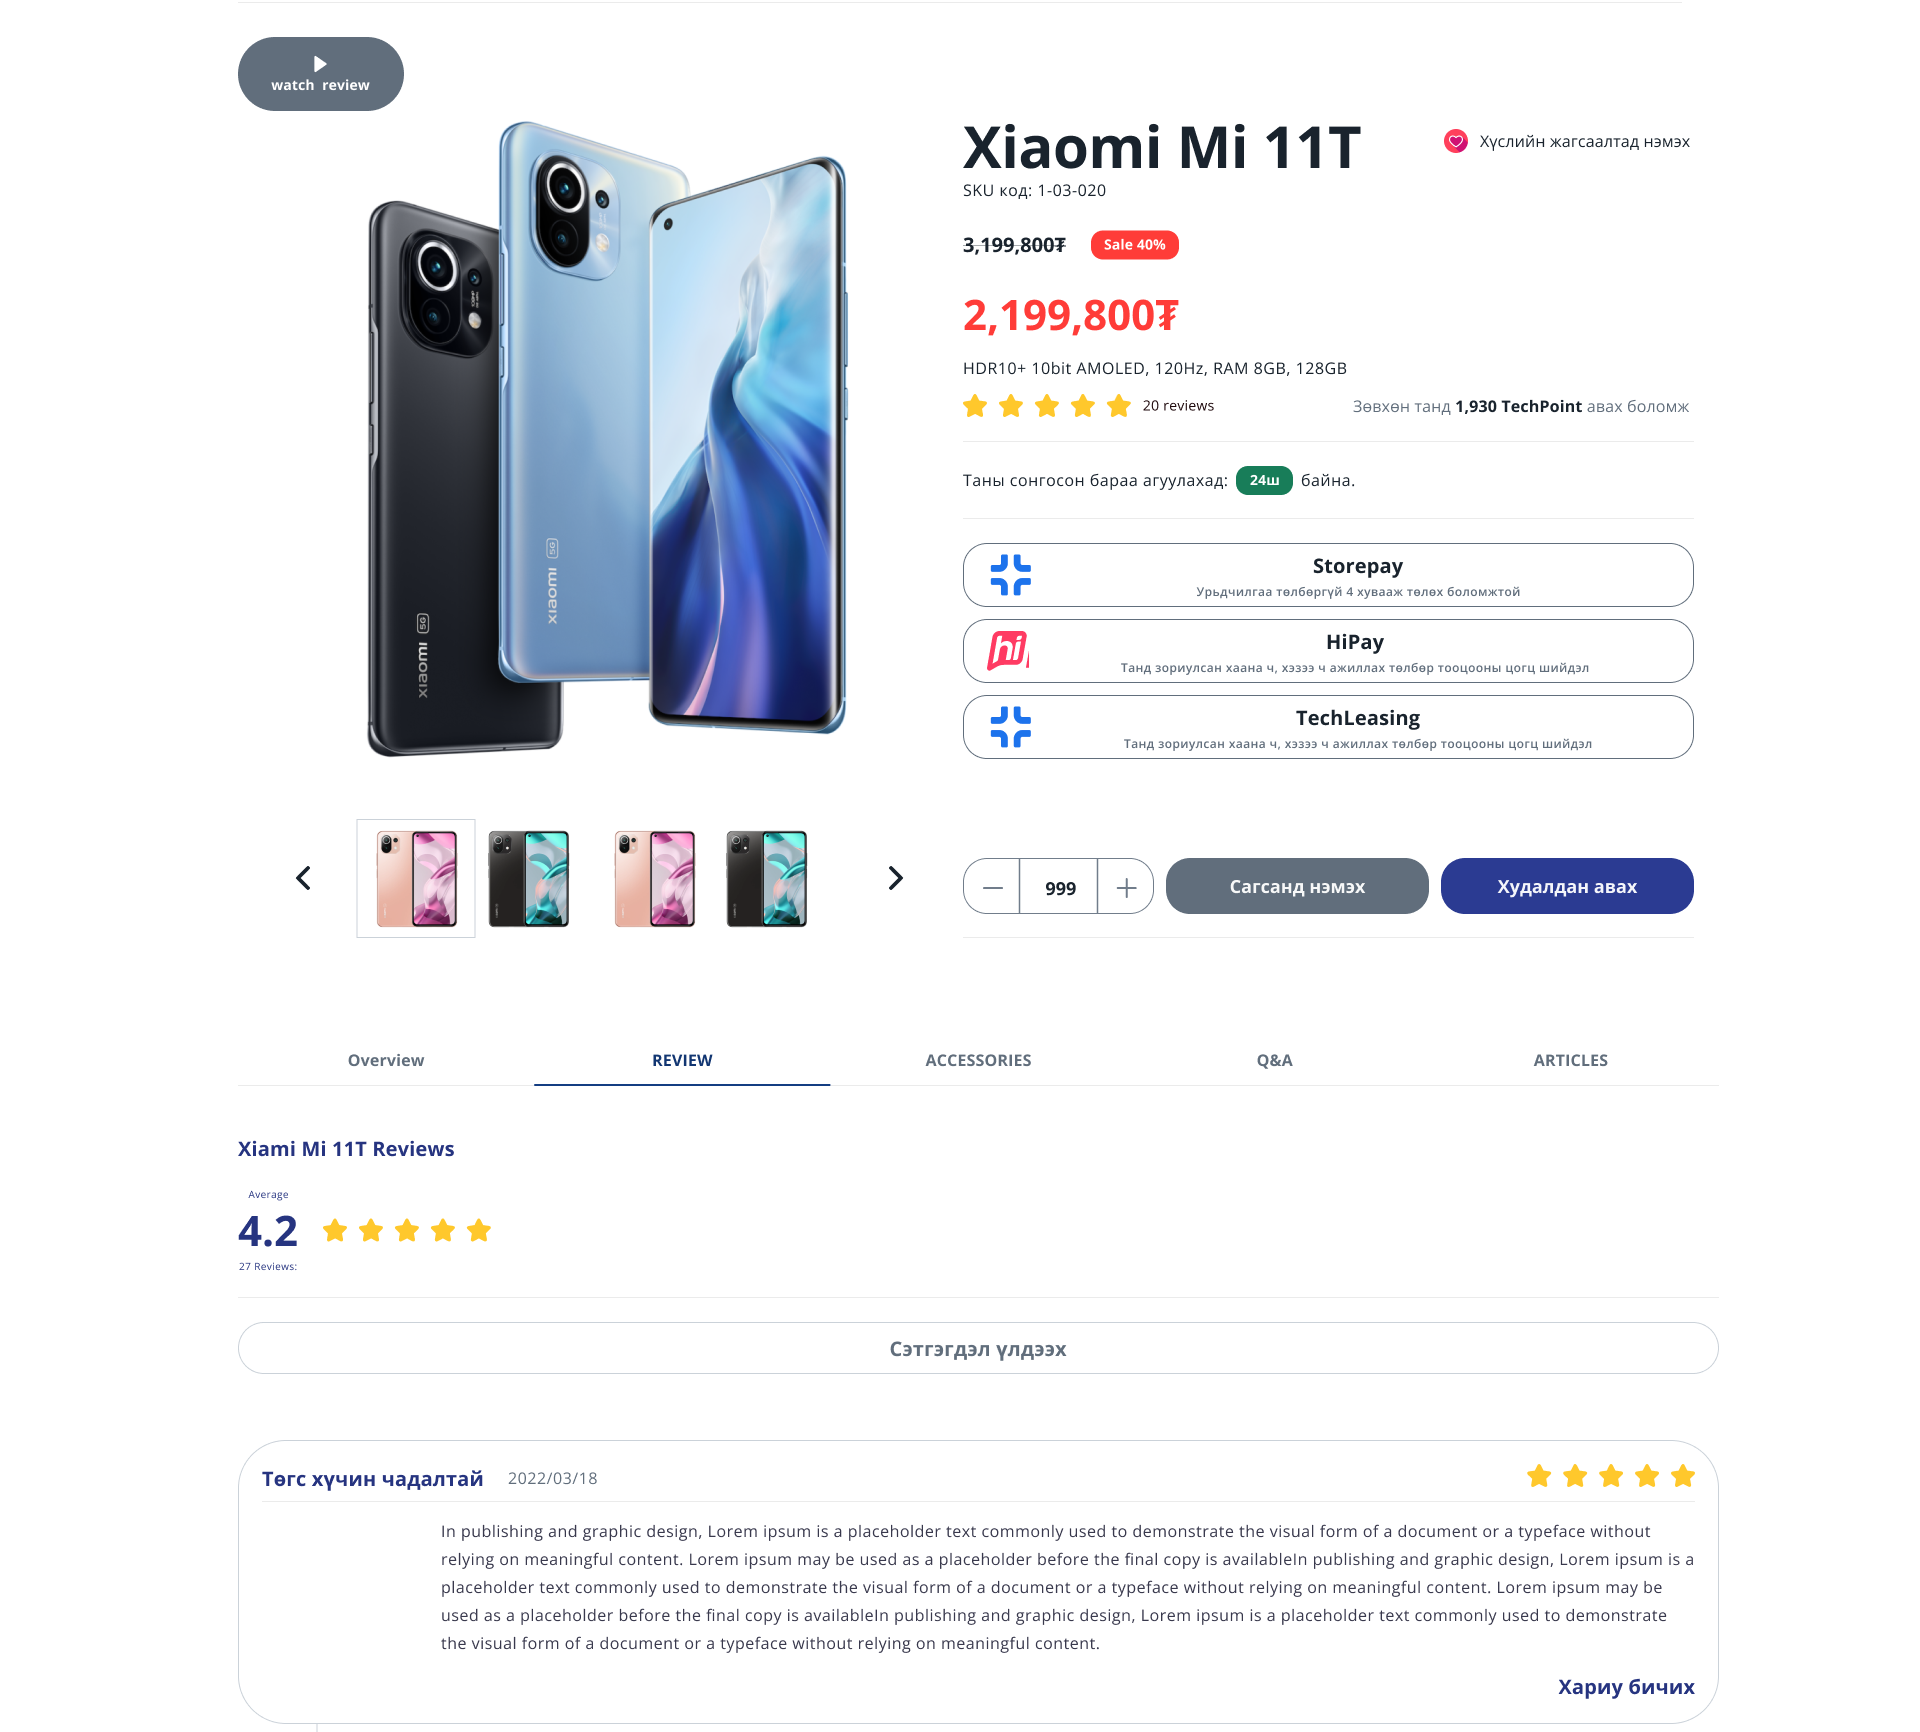1920x1732 pixels.
Task: Click the Storepay logo icon
Action: 1010,575
